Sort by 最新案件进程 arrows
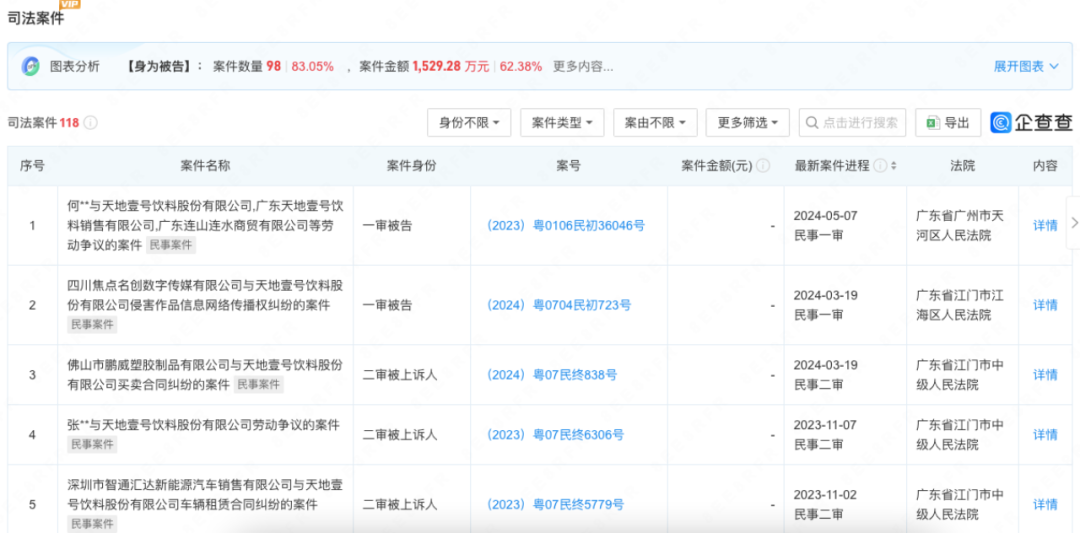Image resolution: width=1080 pixels, height=533 pixels. (894, 166)
